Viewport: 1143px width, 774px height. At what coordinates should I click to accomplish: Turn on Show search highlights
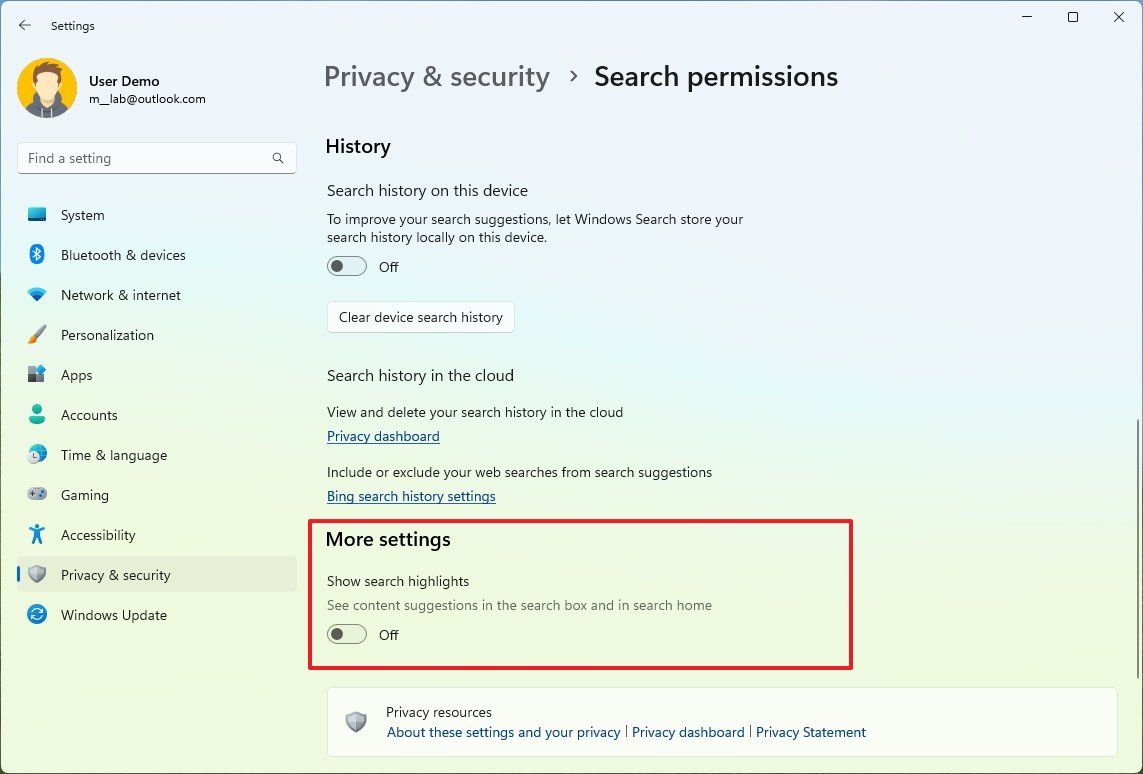[x=347, y=634]
